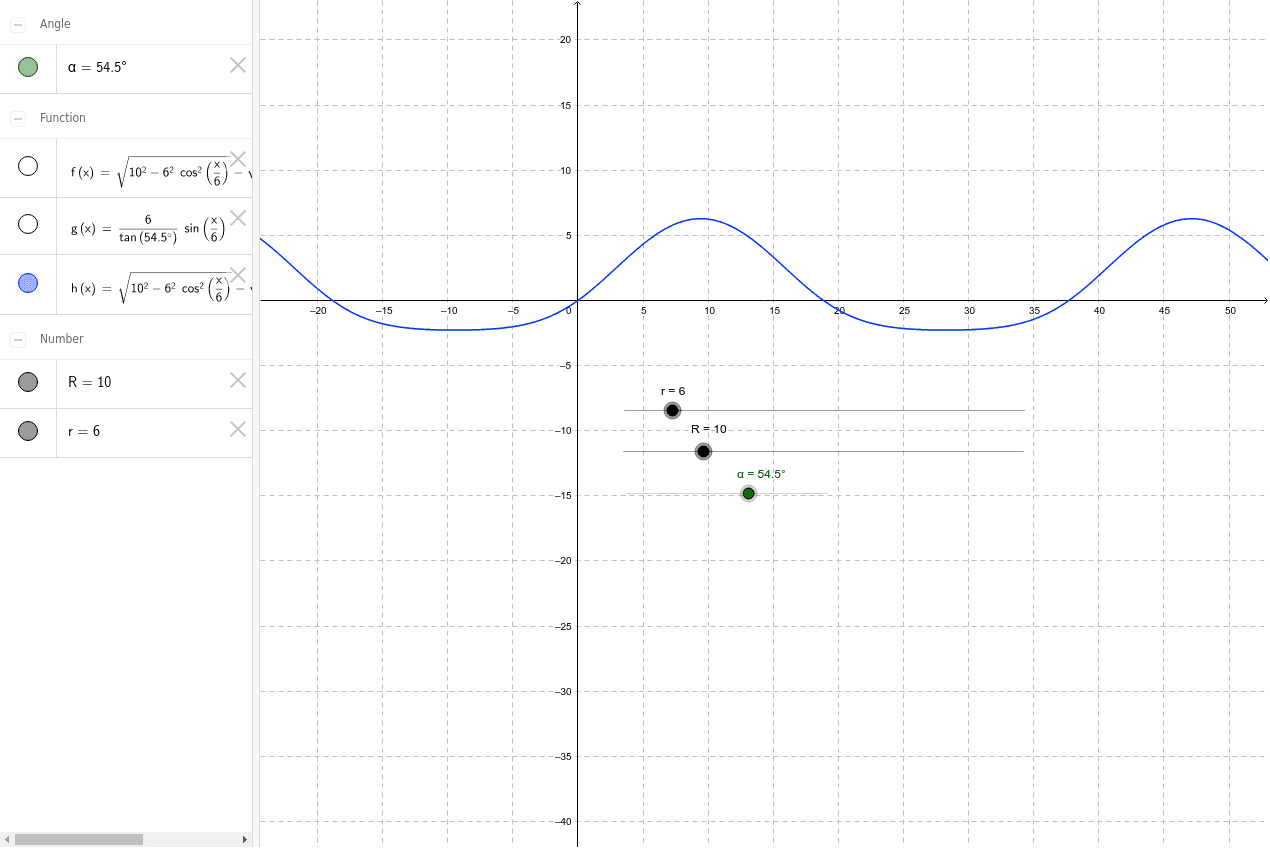The width and height of the screenshot is (1270, 849).
Task: Click the scrollbar right arrow
Action: coord(246,839)
